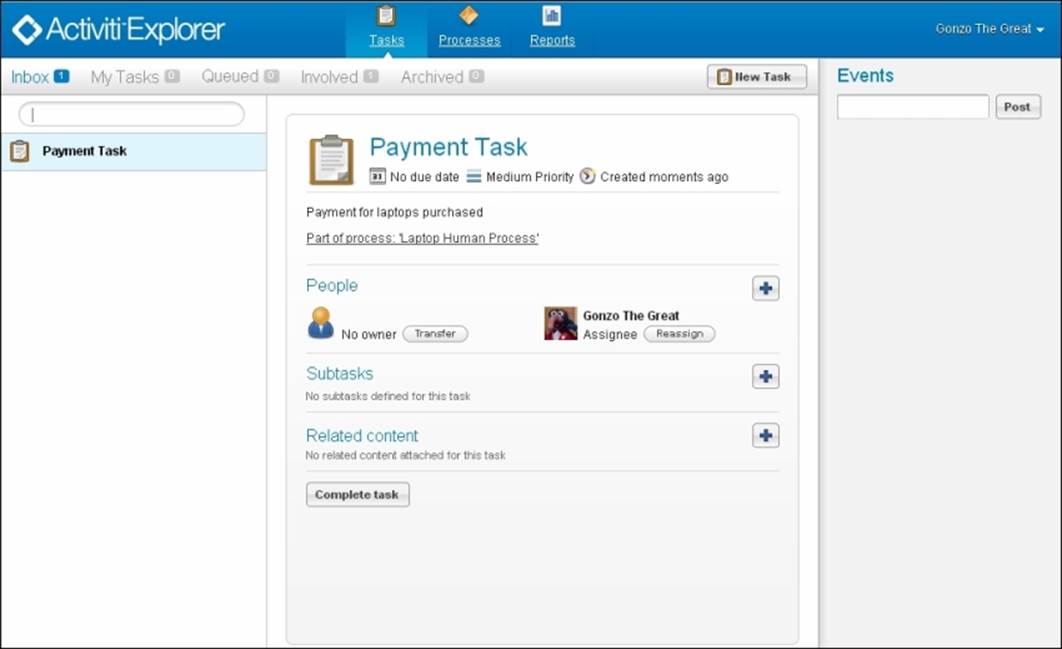The height and width of the screenshot is (649, 1062).
Task: Transfer ownership of the task
Action: click(x=435, y=334)
